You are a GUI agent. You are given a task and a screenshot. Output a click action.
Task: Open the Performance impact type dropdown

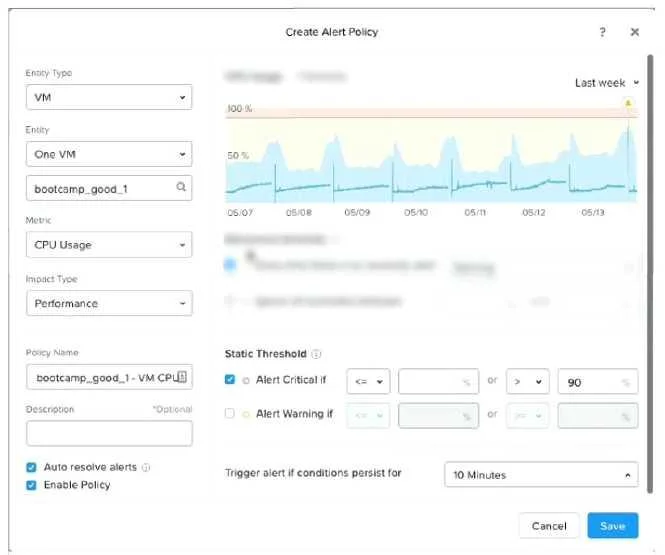[109, 303]
